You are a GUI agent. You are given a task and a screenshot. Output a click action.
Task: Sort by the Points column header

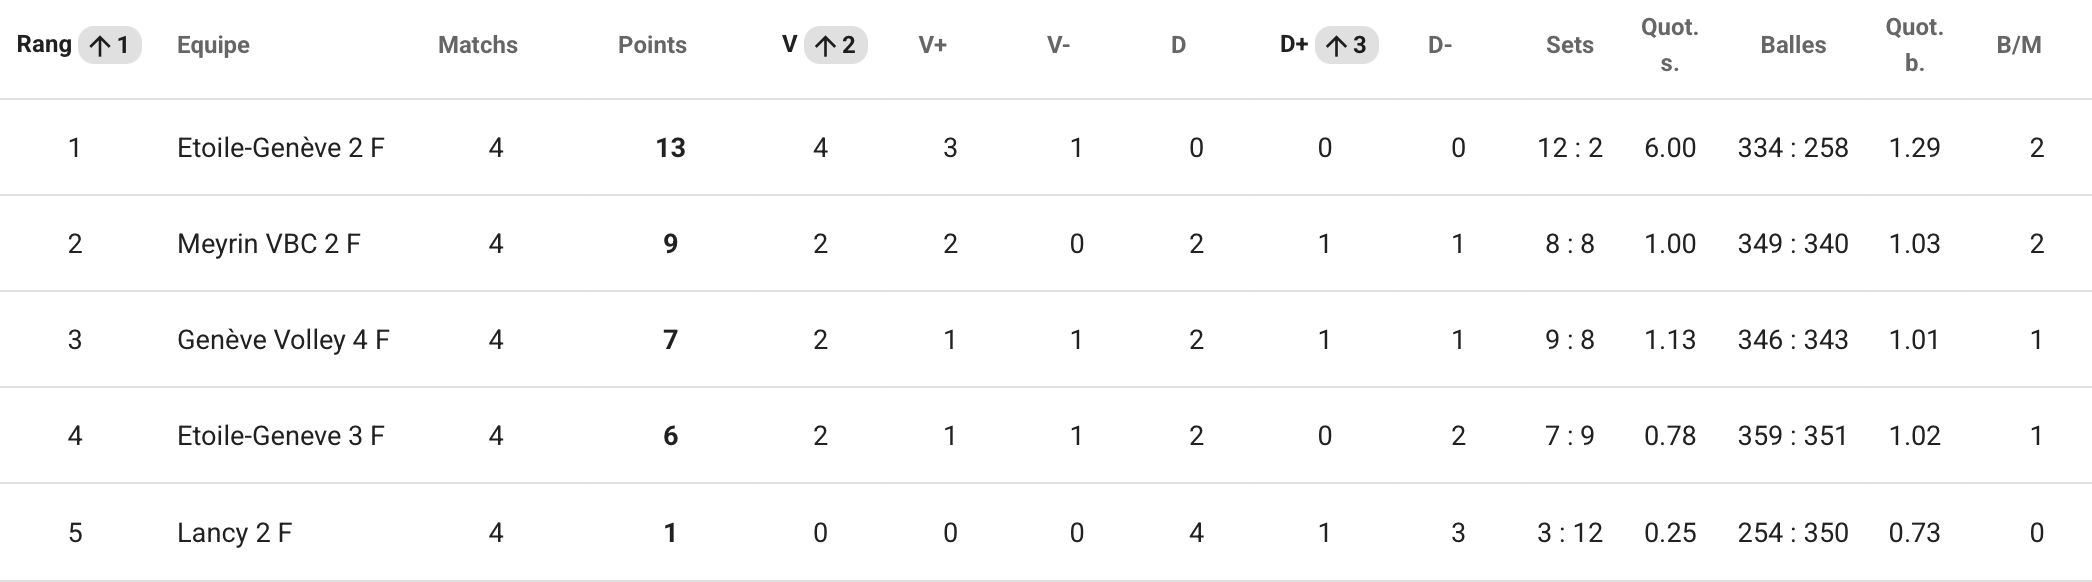pyautogui.click(x=652, y=45)
